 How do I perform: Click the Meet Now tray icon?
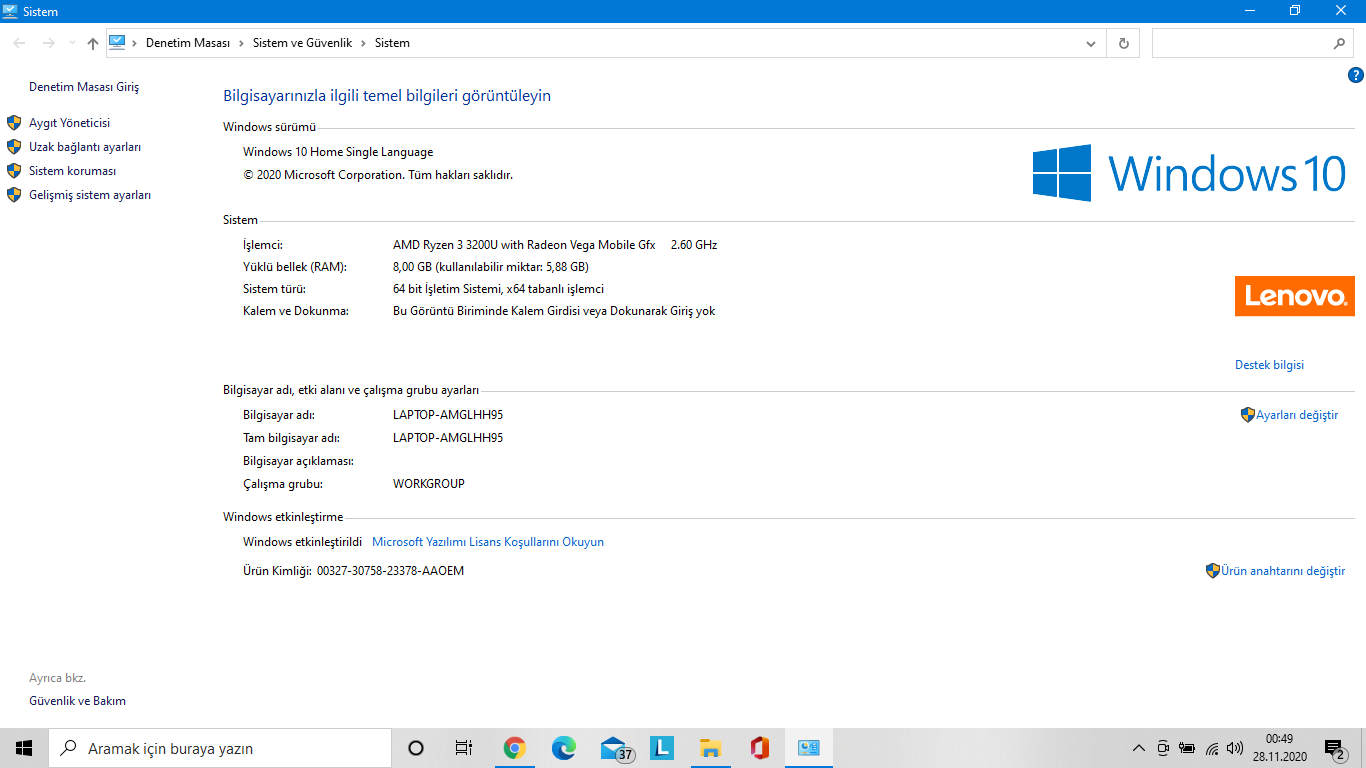(1163, 748)
